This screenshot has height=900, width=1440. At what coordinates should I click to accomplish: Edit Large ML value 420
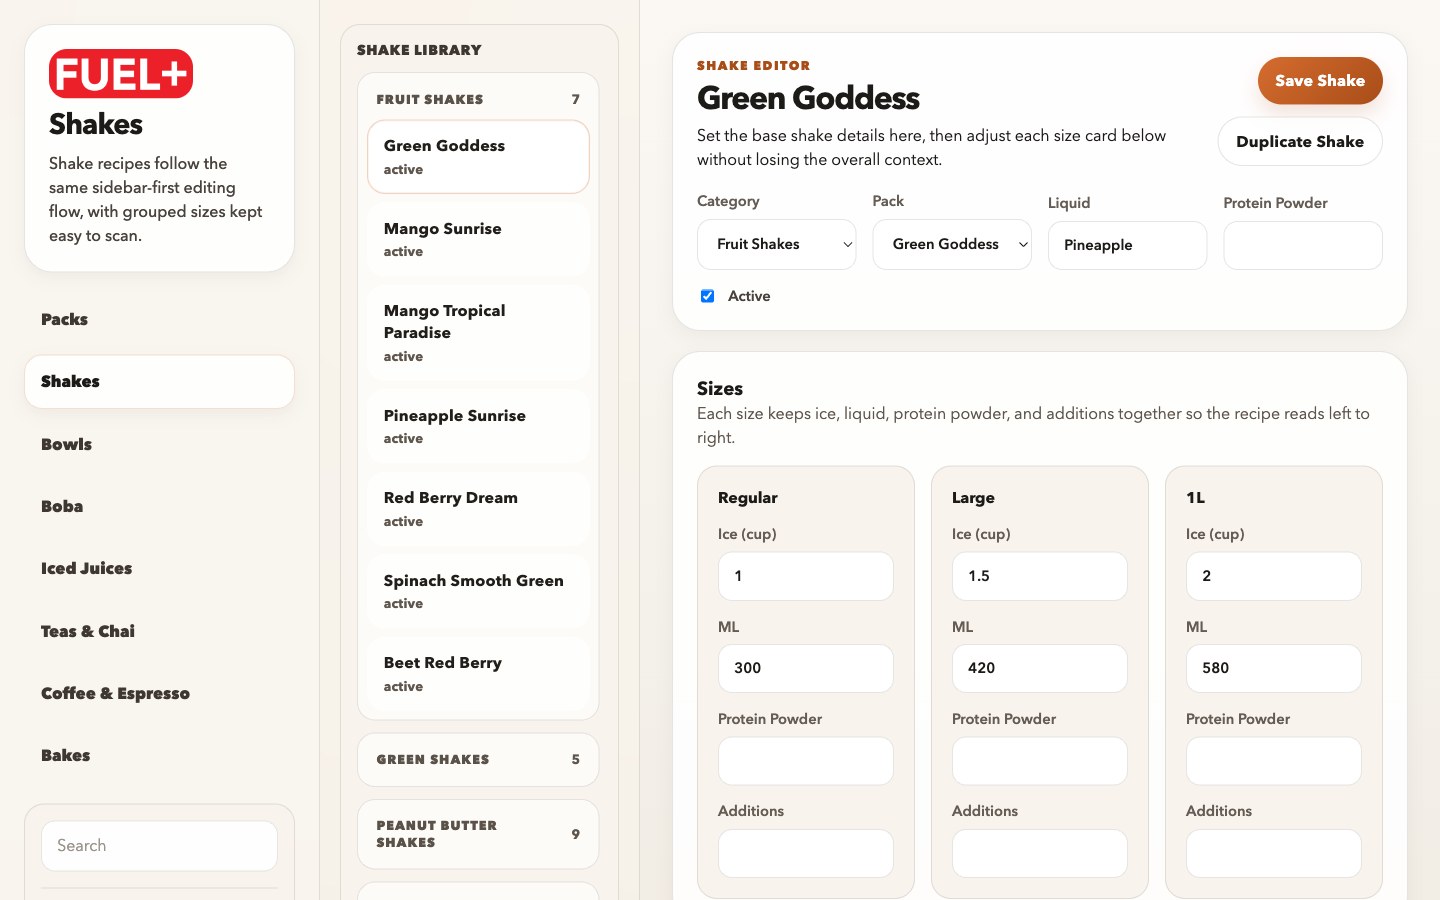click(x=1040, y=668)
